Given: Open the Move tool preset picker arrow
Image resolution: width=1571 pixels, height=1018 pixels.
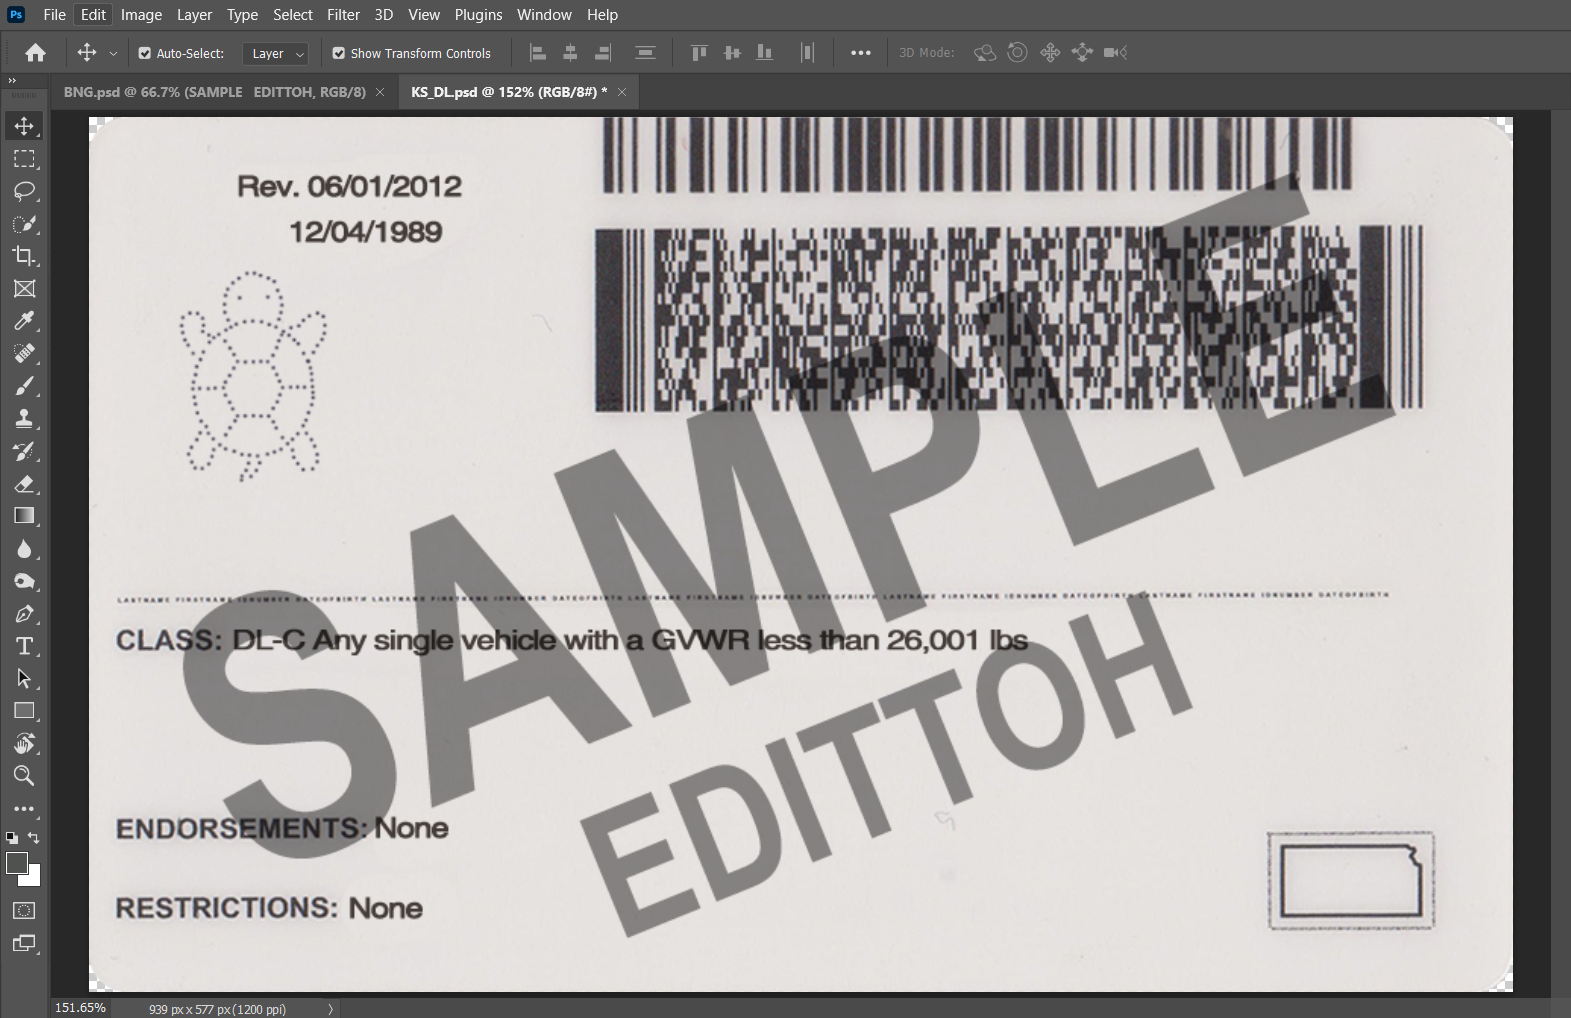Looking at the screenshot, I should 113,54.
